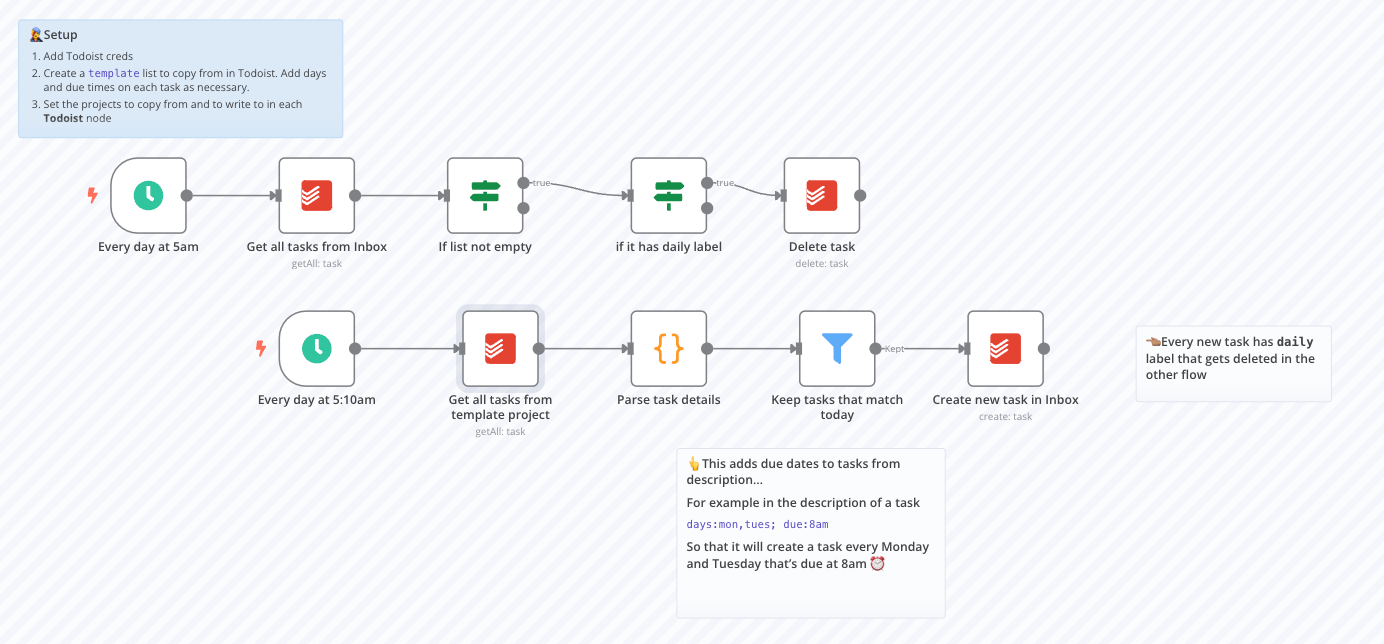Viewport: 1384px width, 644px height.
Task: Click the 'If list not empty' node icon
Action: click(485, 195)
